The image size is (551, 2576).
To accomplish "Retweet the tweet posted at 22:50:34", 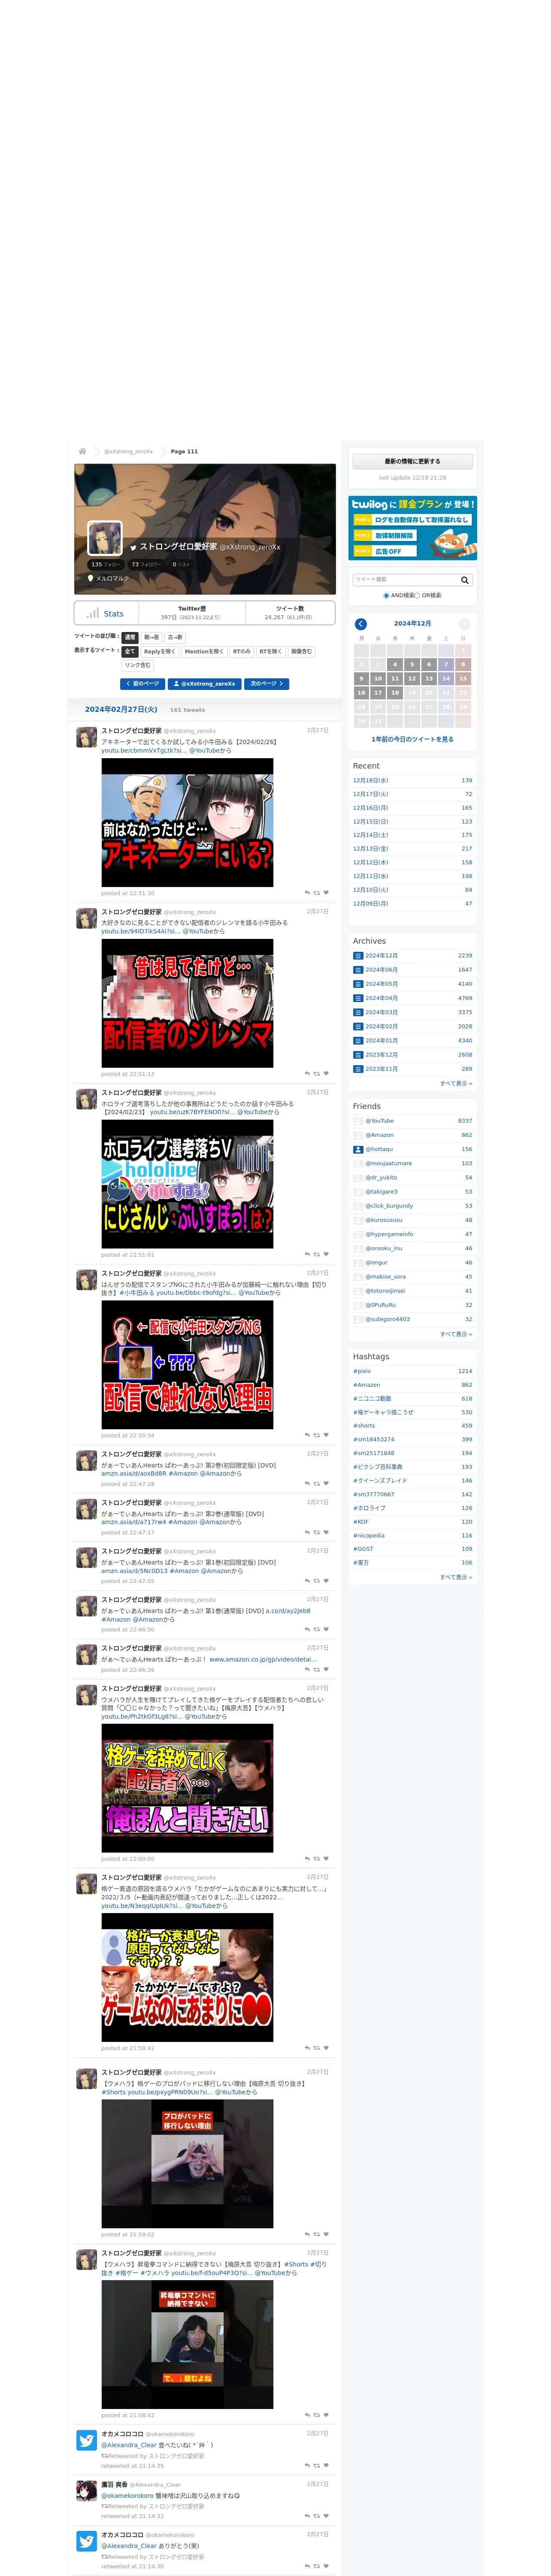I will 317,1435.
